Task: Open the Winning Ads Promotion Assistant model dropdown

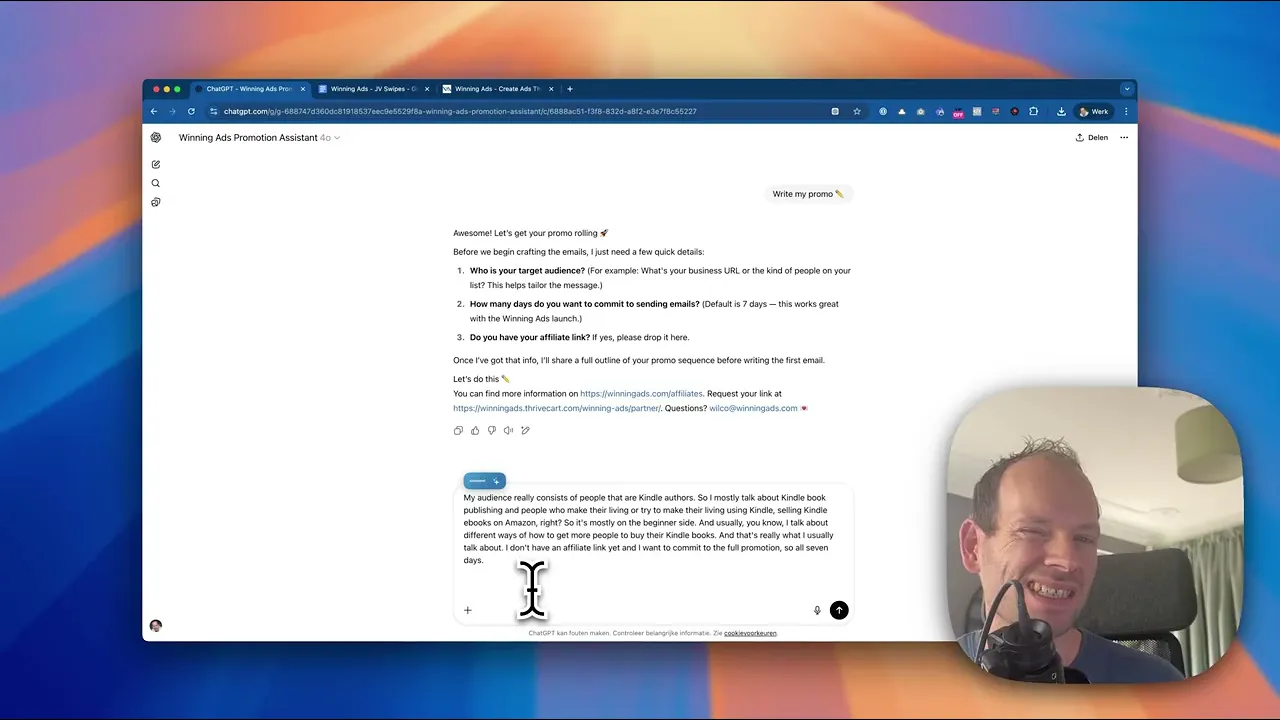Action: (260, 138)
